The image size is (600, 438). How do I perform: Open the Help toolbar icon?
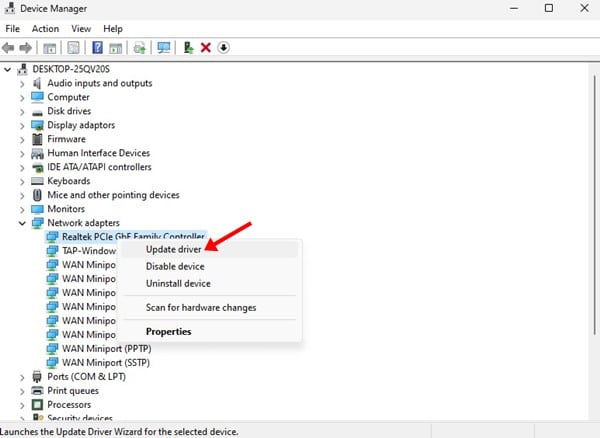click(98, 48)
